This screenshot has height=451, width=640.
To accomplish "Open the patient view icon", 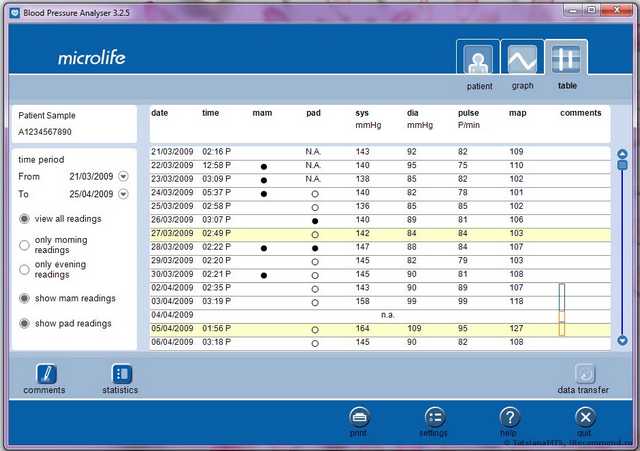I will point(478,58).
